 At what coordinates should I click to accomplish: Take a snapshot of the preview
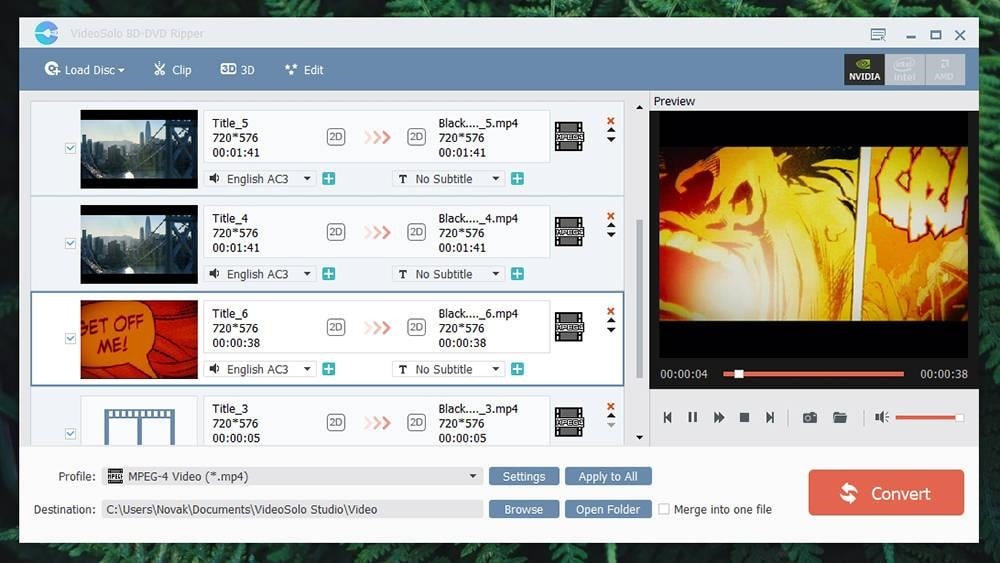(x=809, y=417)
